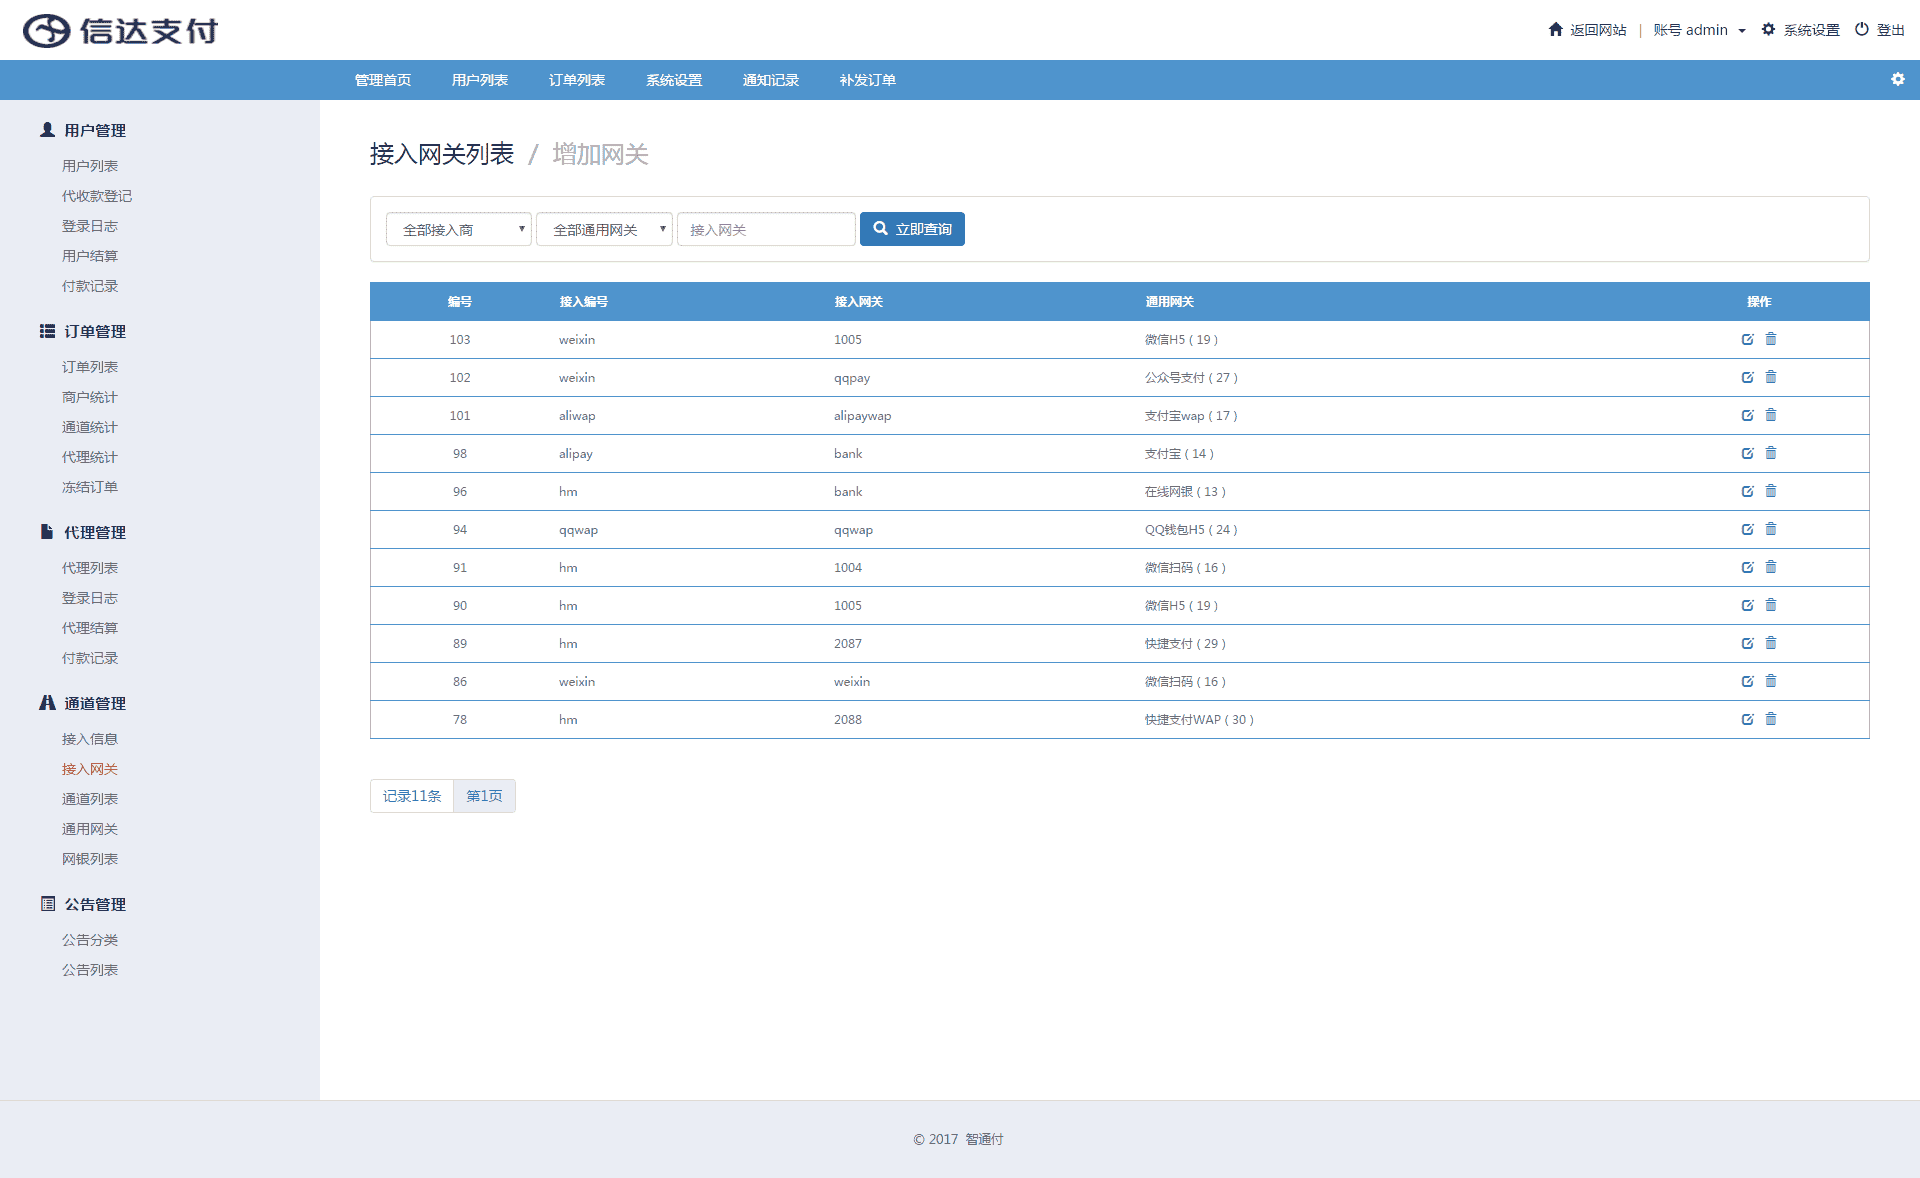Open the 全部接入商 dropdown
Screen dimensions: 1920x1178
(x=458, y=229)
